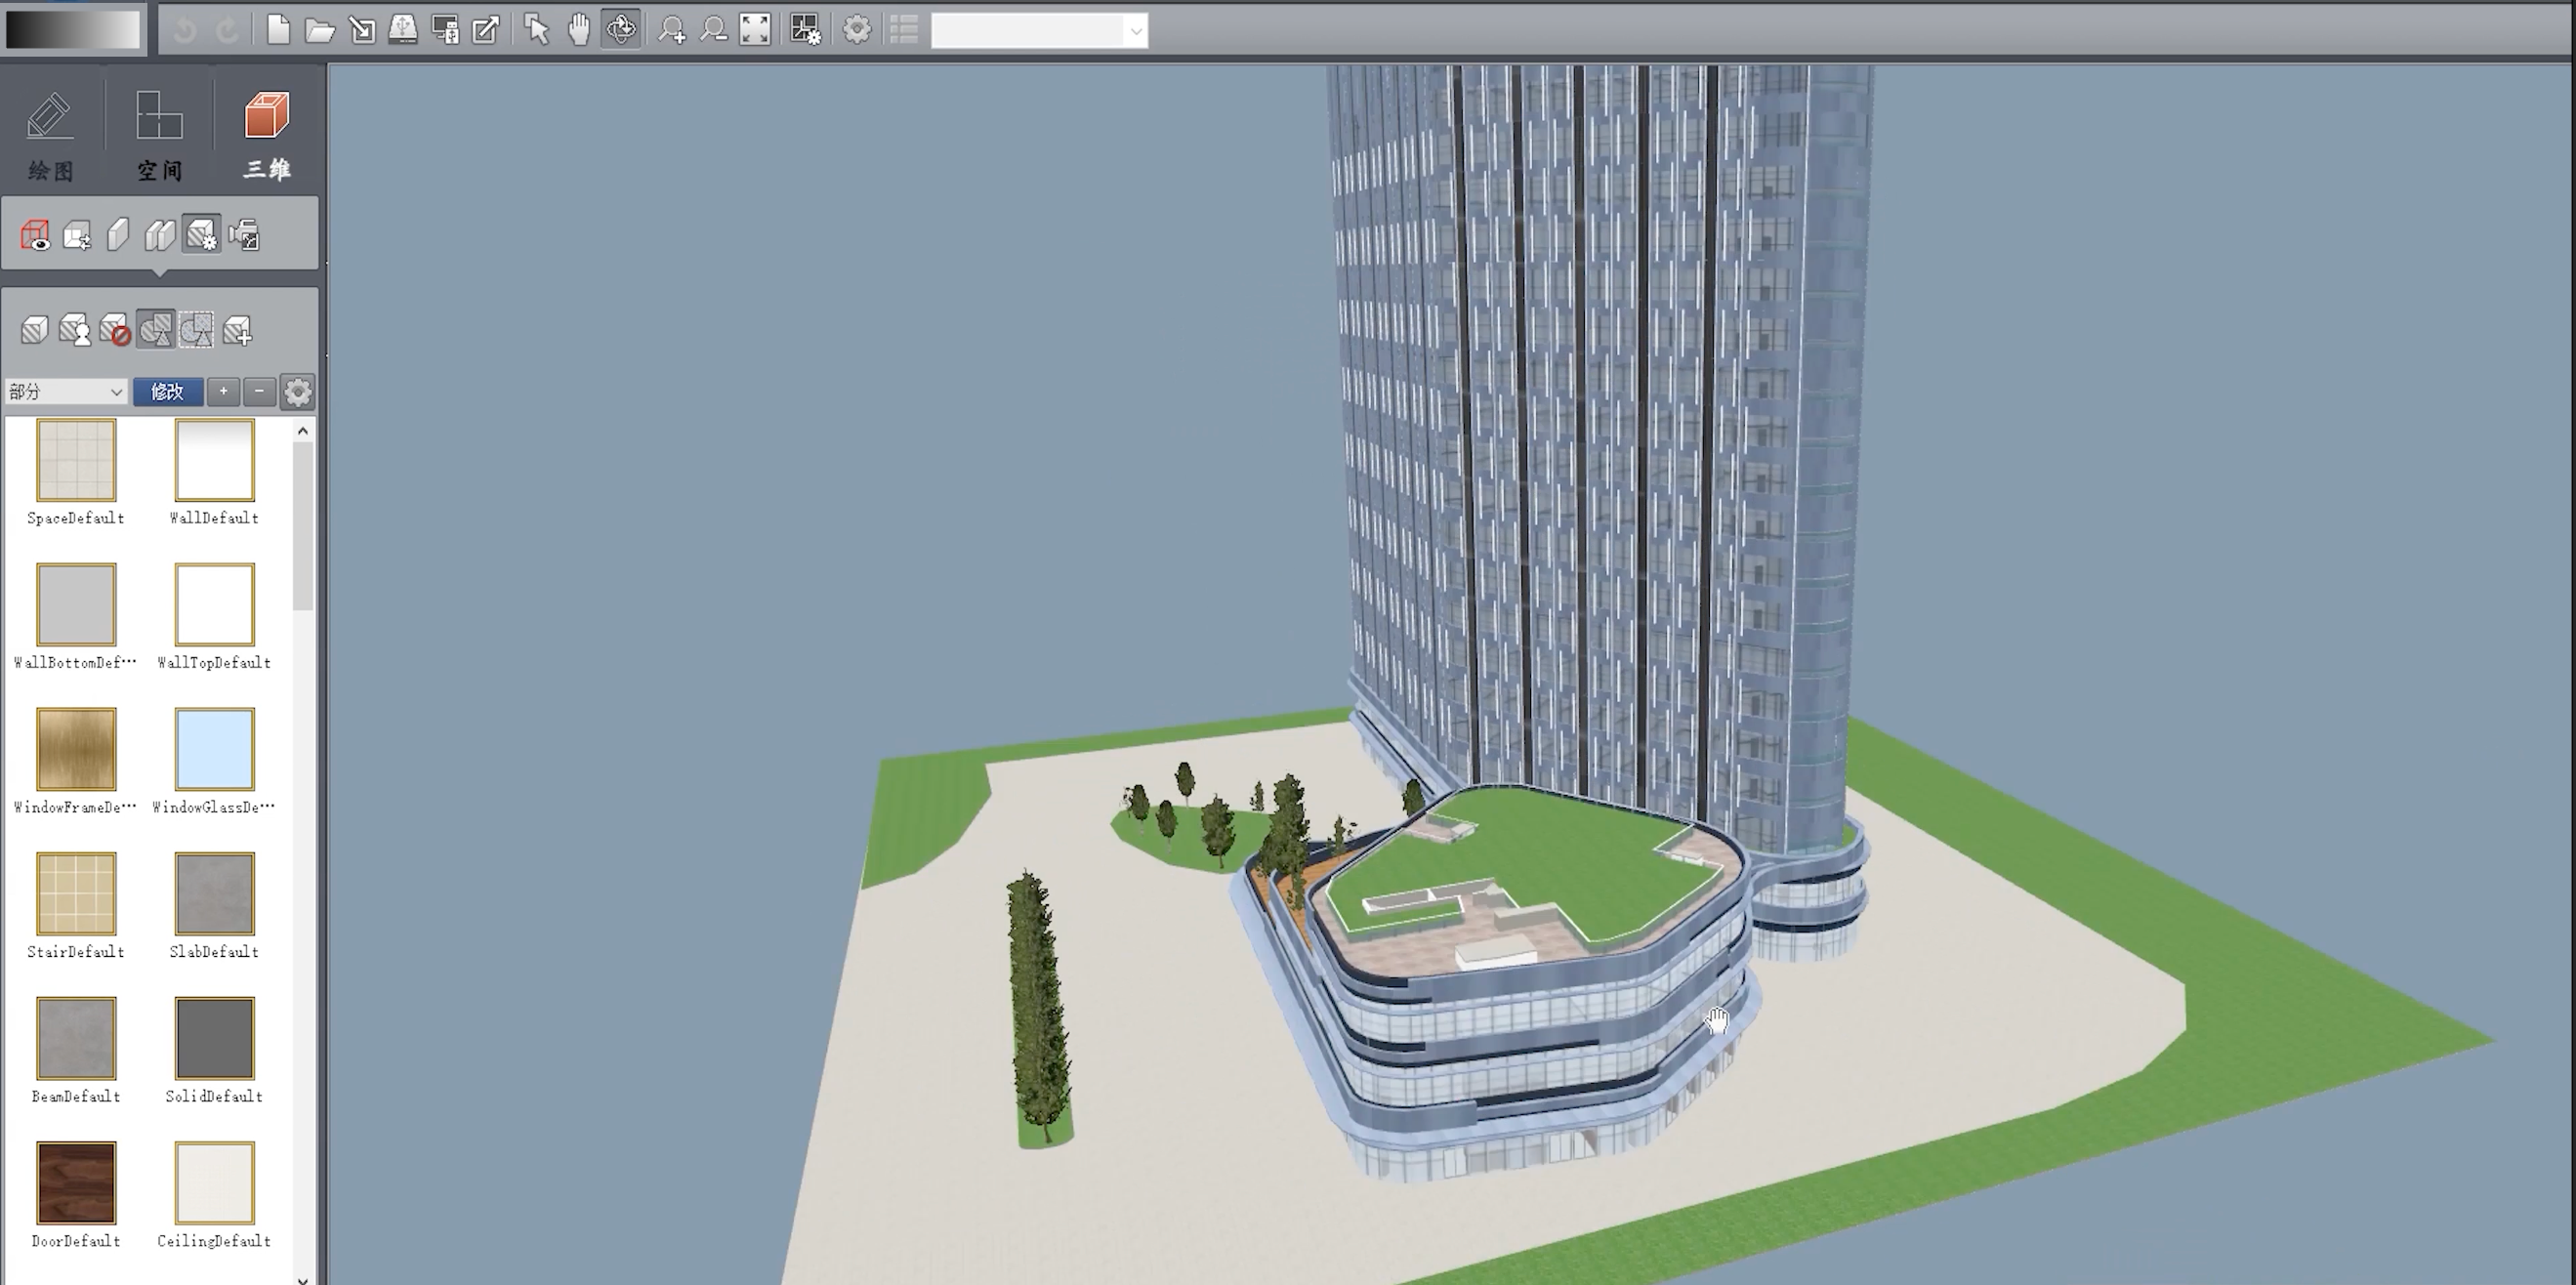This screenshot has width=2576, height=1285.
Task: Switch to the 空间 space tab
Action: (159, 135)
